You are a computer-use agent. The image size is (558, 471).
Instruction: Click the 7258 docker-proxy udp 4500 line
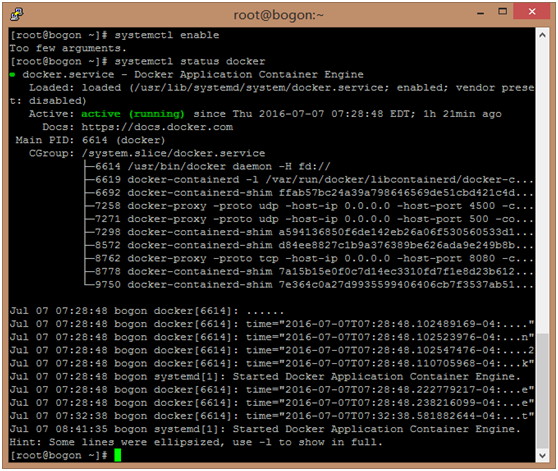(314, 206)
